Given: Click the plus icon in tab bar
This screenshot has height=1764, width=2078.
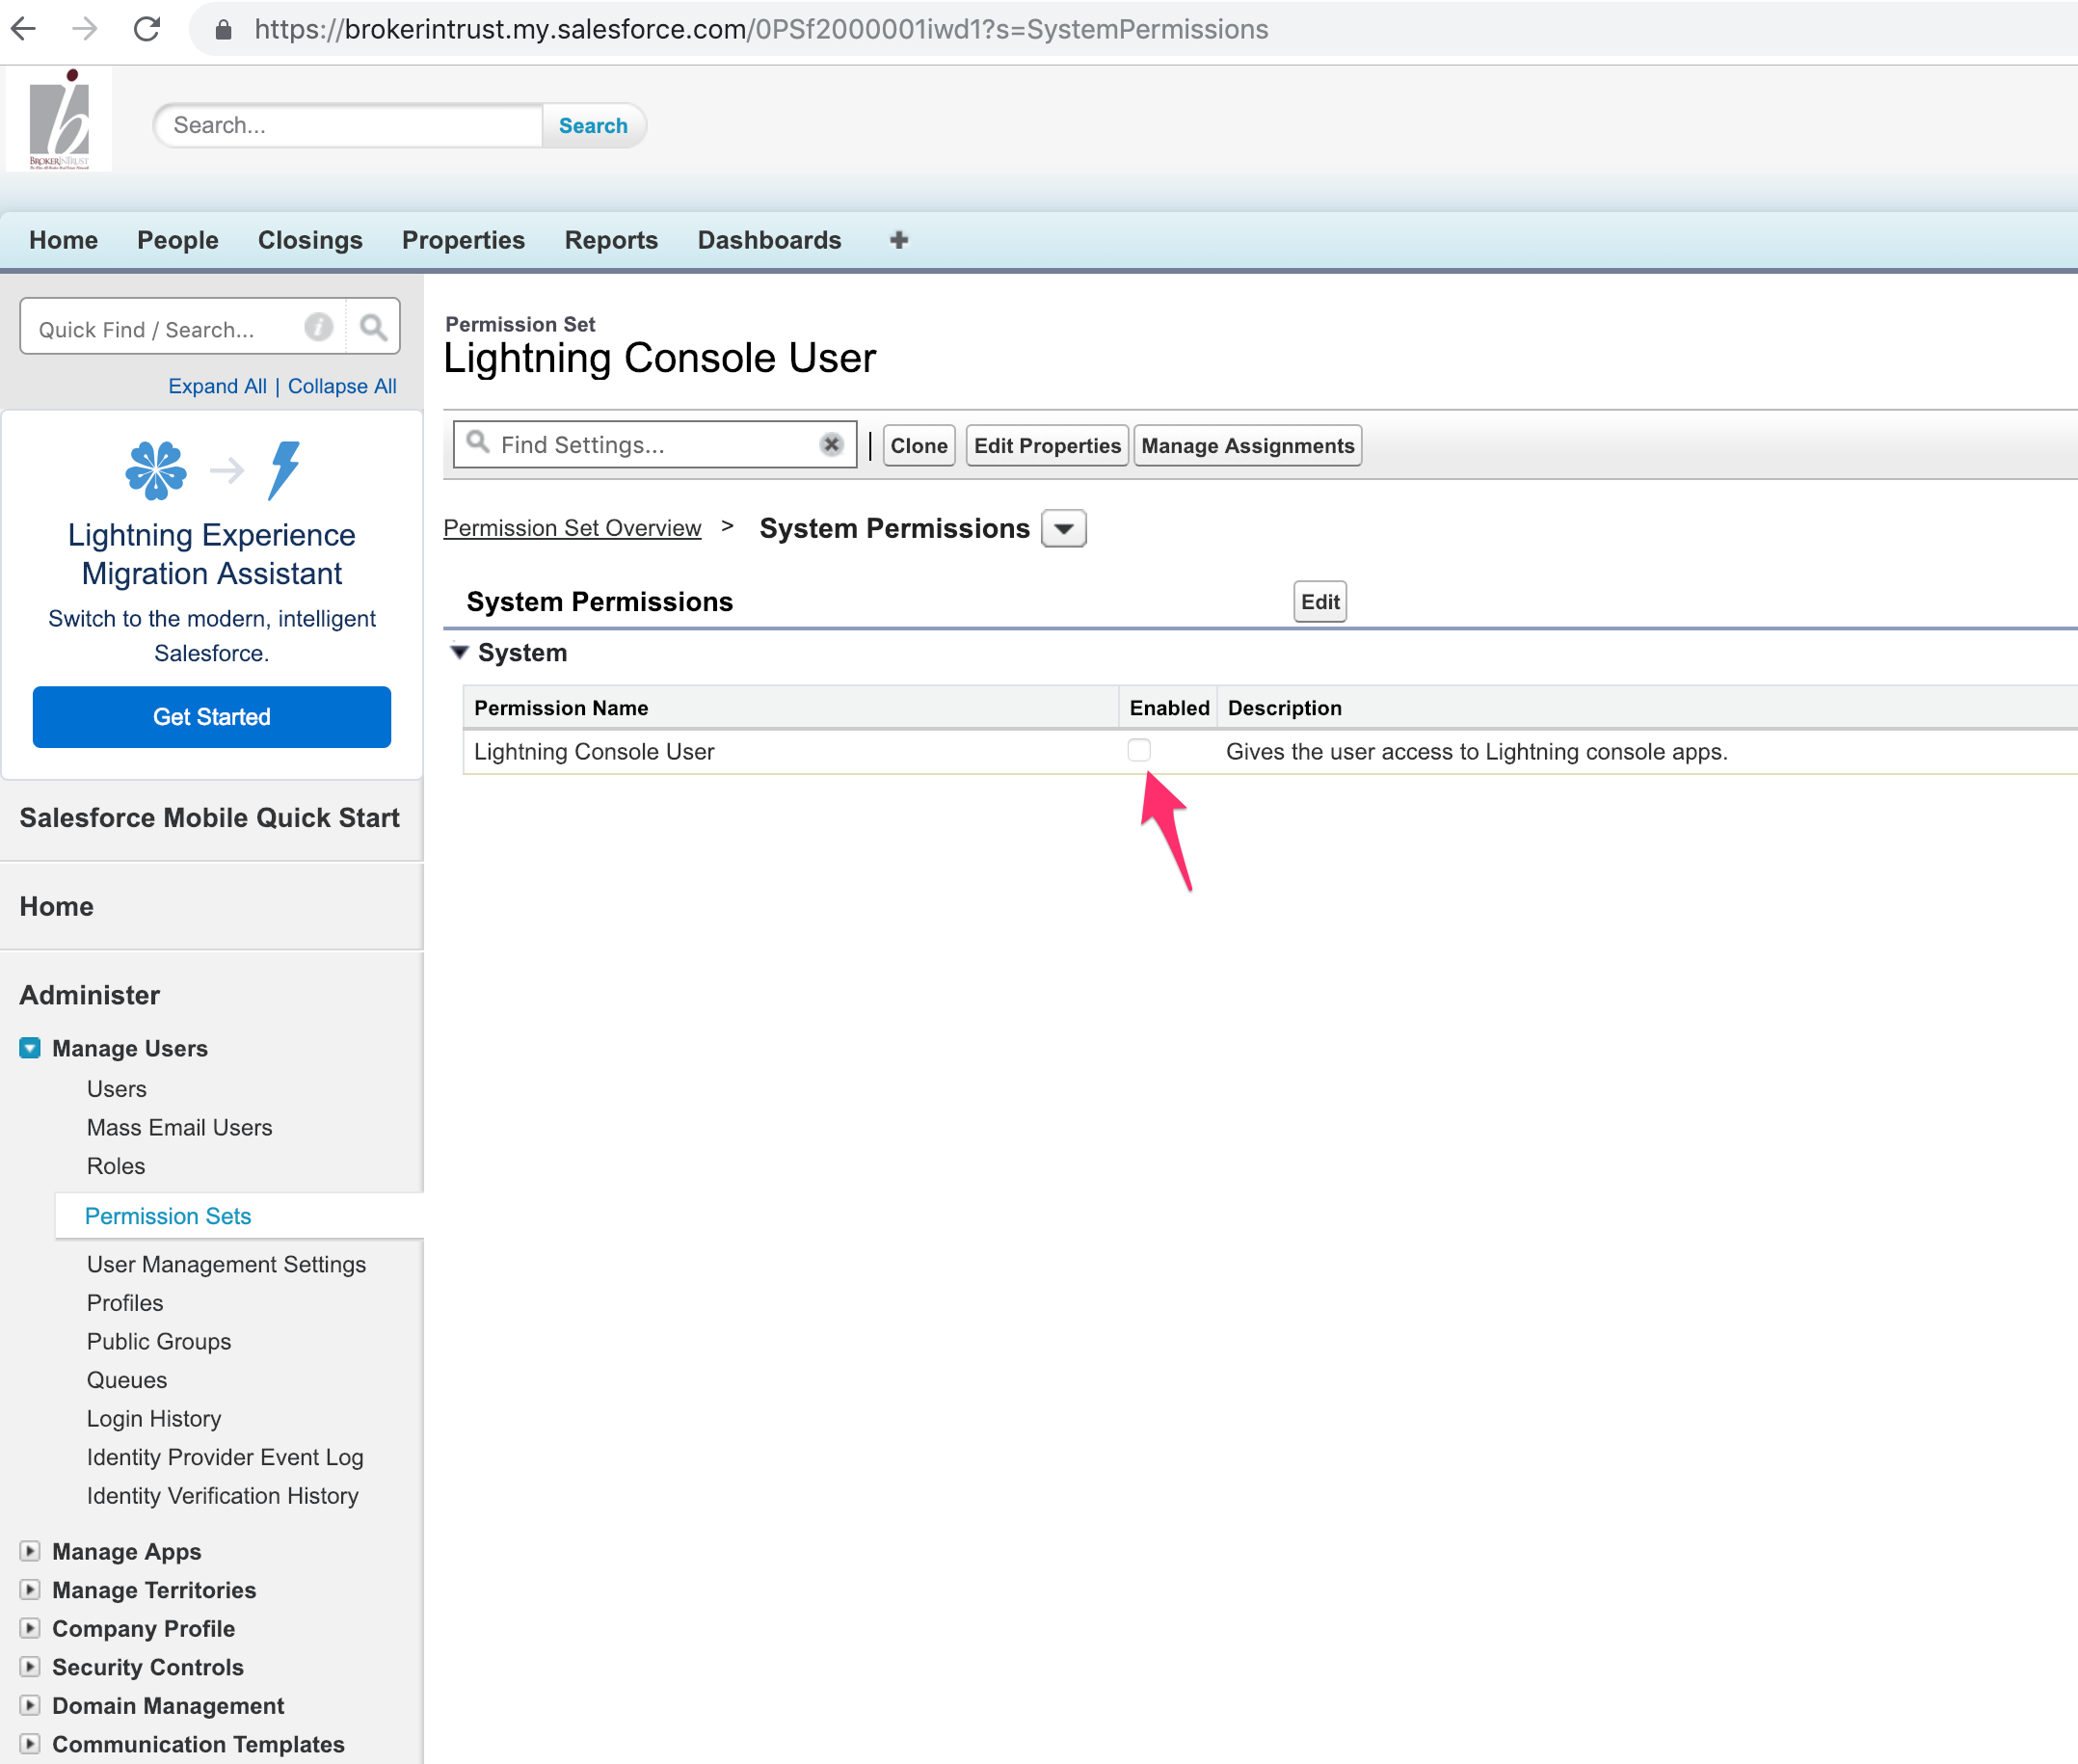Looking at the screenshot, I should click(898, 240).
